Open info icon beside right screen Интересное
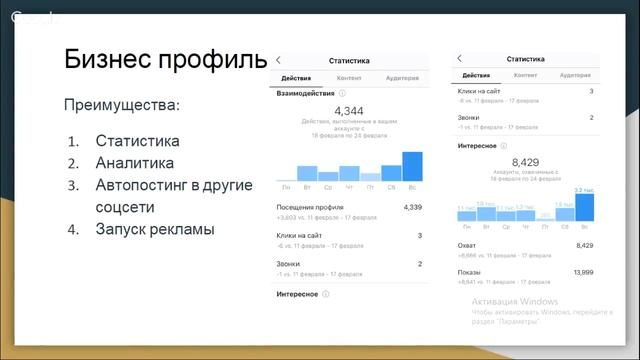640x360 pixels. (504, 146)
